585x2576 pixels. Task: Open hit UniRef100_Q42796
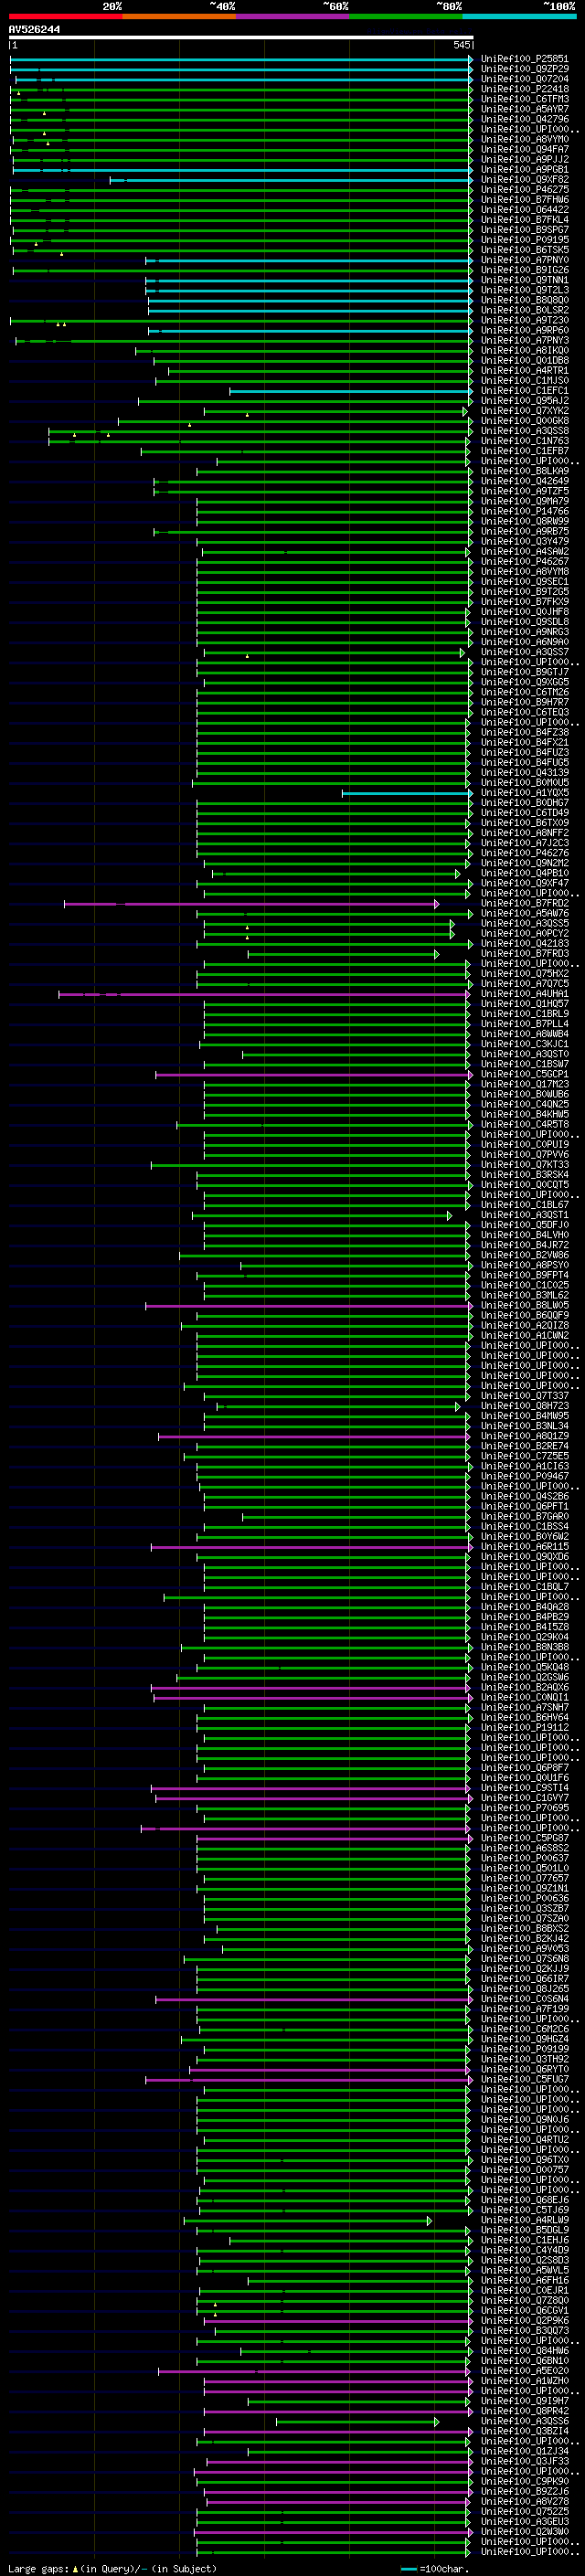click(524, 119)
